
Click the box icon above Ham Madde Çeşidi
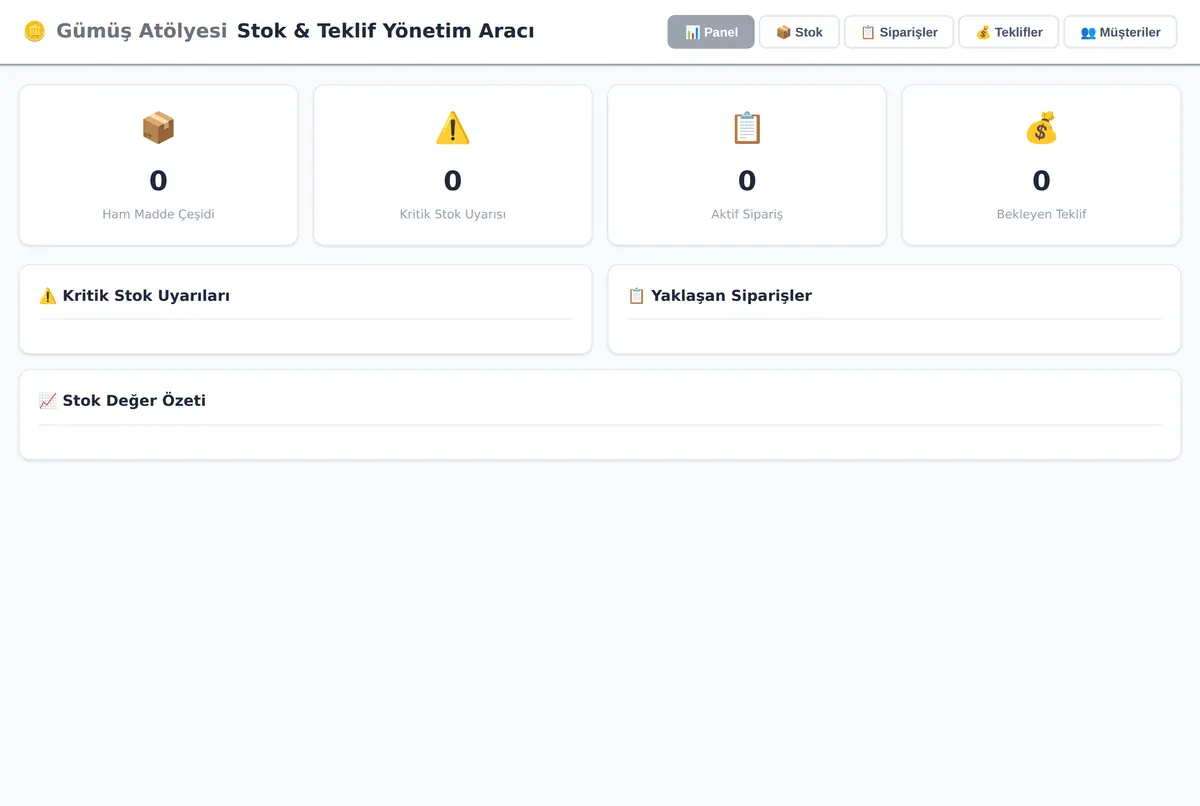pos(158,128)
